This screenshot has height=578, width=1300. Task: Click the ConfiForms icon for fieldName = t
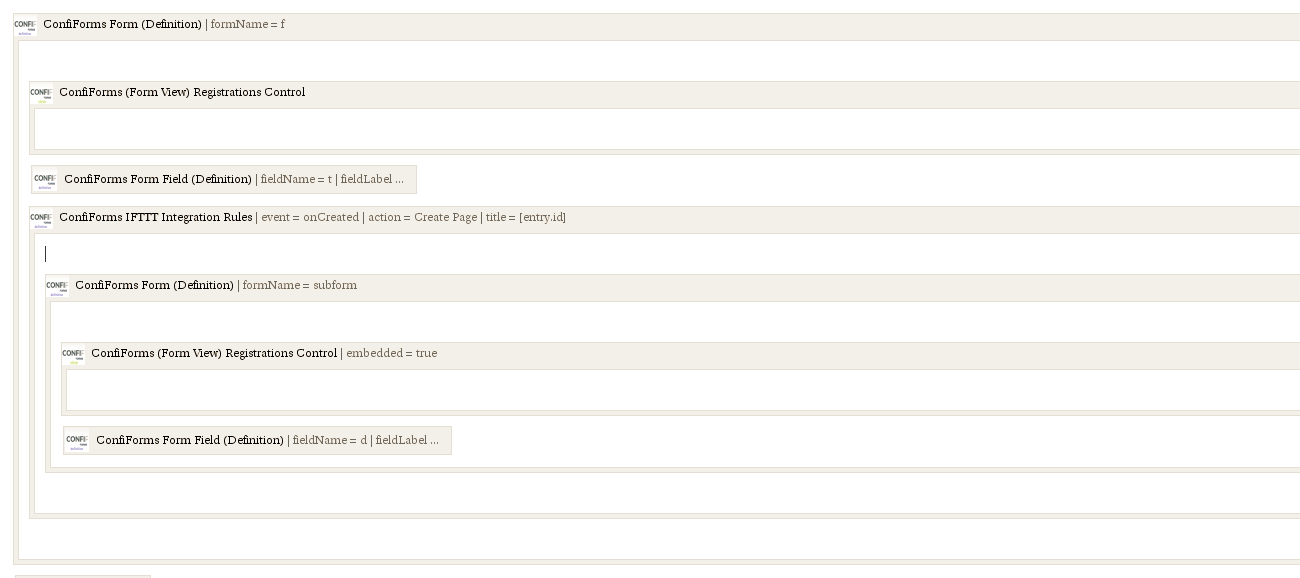click(46, 180)
